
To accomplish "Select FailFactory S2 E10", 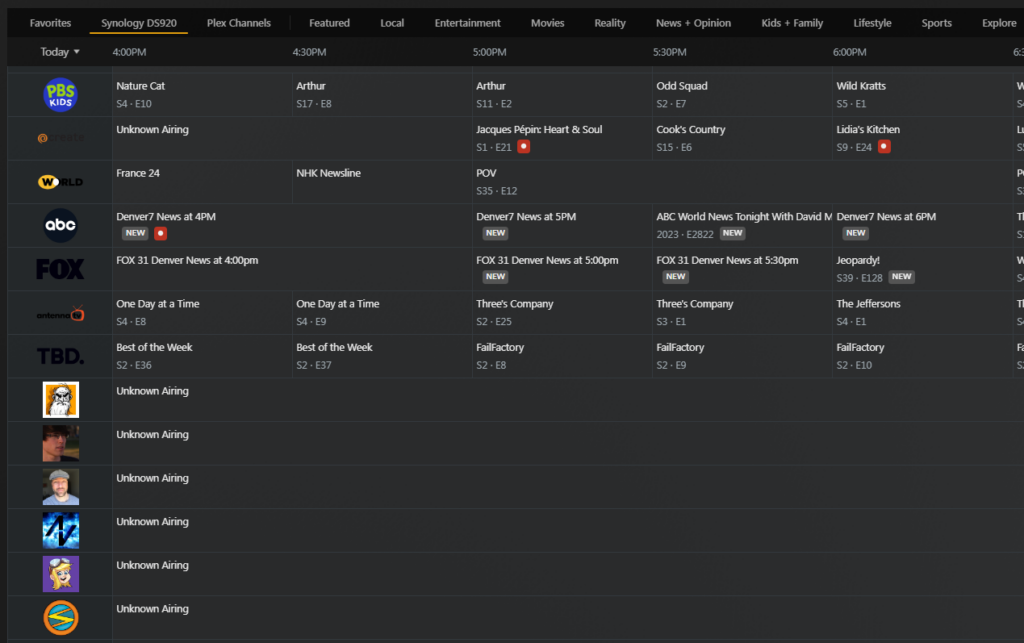I will click(922, 356).
